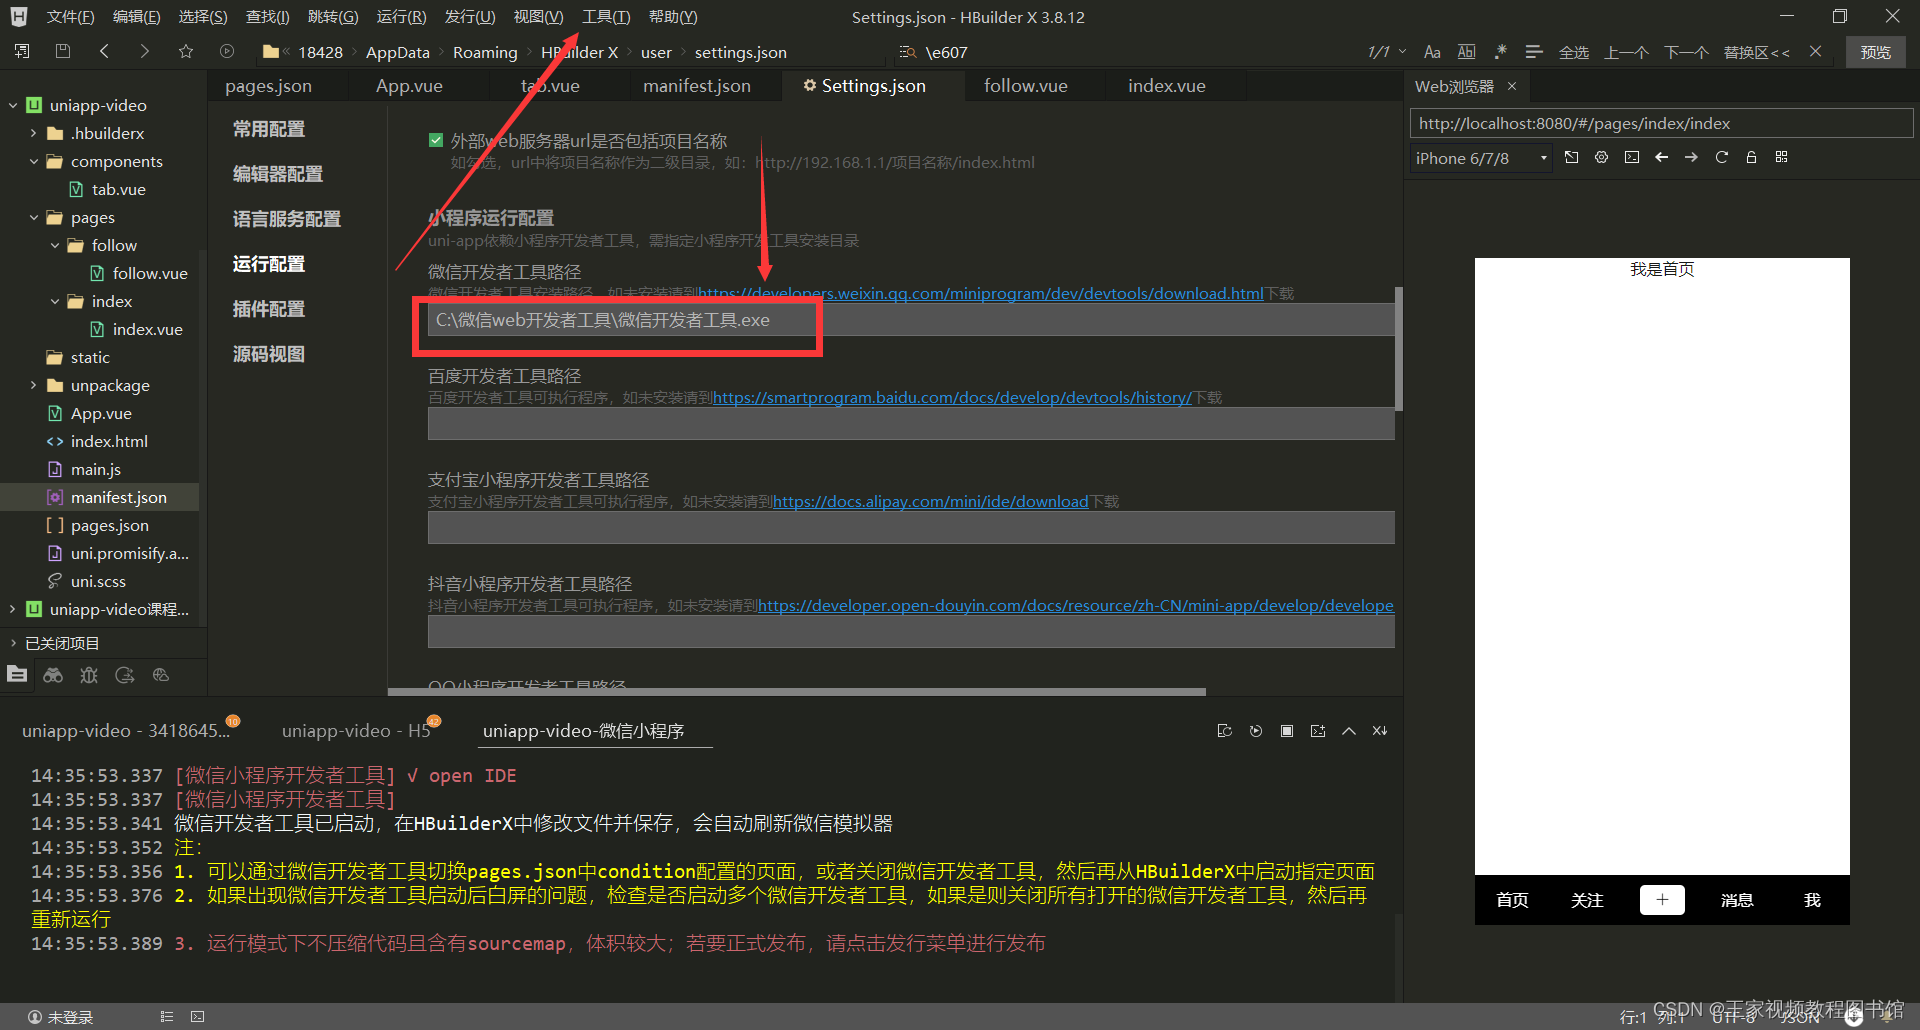Toggle 外部web服务器url是否包括项目名称 checkbox
Viewport: 1920px width, 1030px height.
[436, 140]
